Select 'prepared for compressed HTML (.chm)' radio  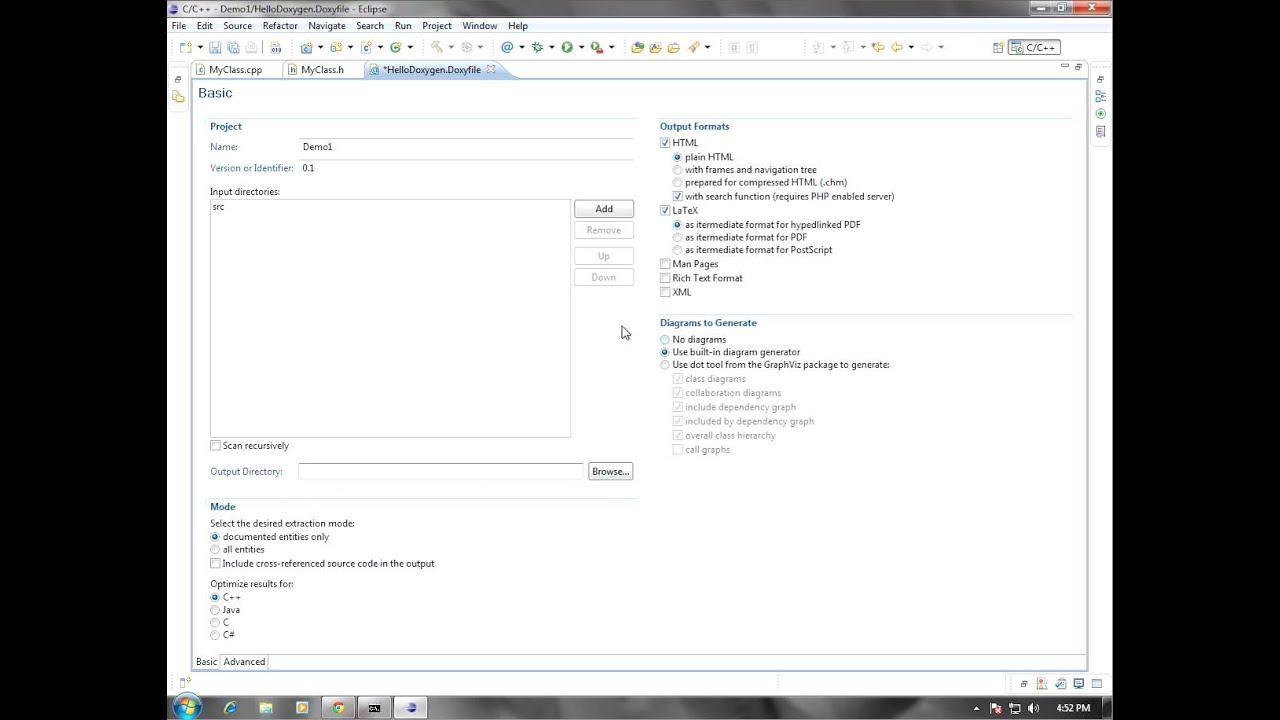pos(678,183)
